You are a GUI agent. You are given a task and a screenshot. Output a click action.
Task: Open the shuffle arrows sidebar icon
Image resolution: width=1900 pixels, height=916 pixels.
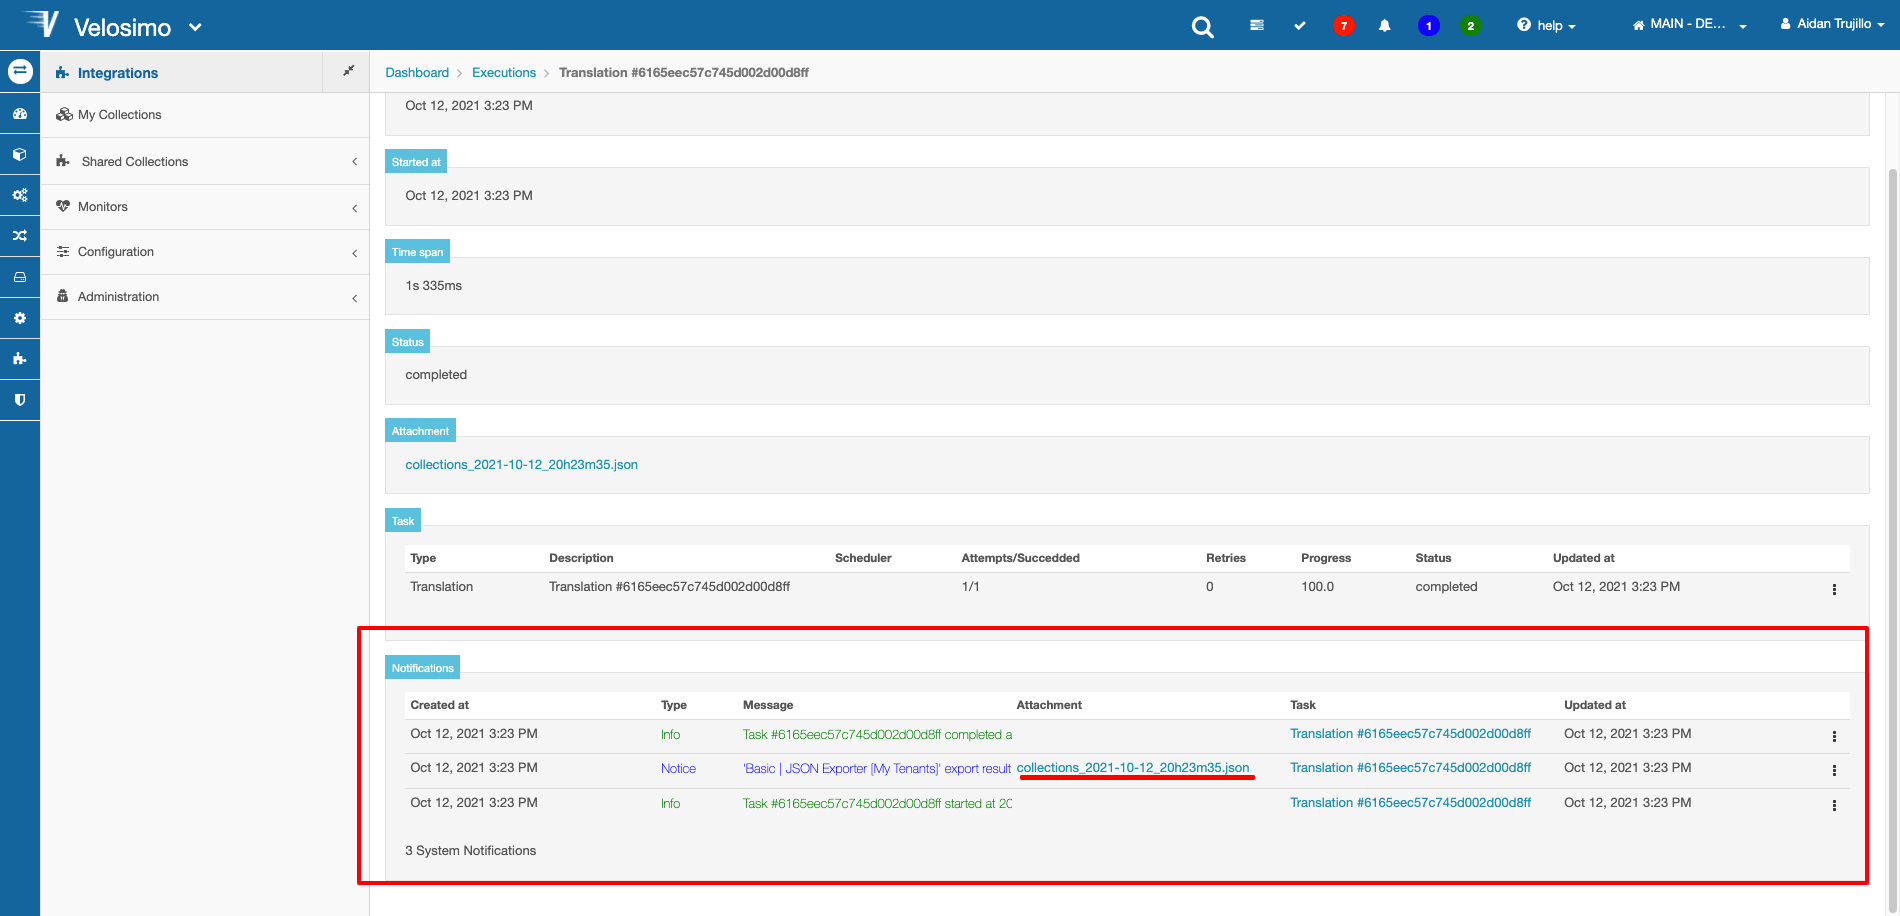coord(20,236)
